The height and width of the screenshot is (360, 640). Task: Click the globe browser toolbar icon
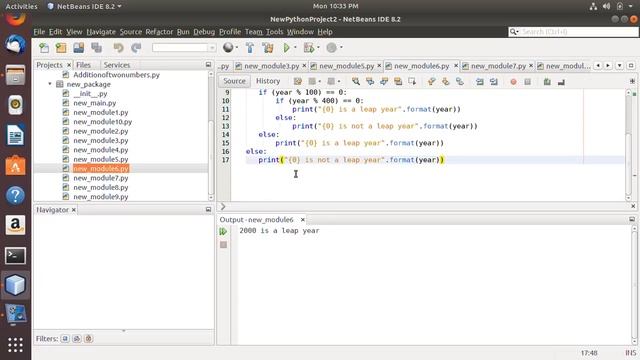[228, 48]
